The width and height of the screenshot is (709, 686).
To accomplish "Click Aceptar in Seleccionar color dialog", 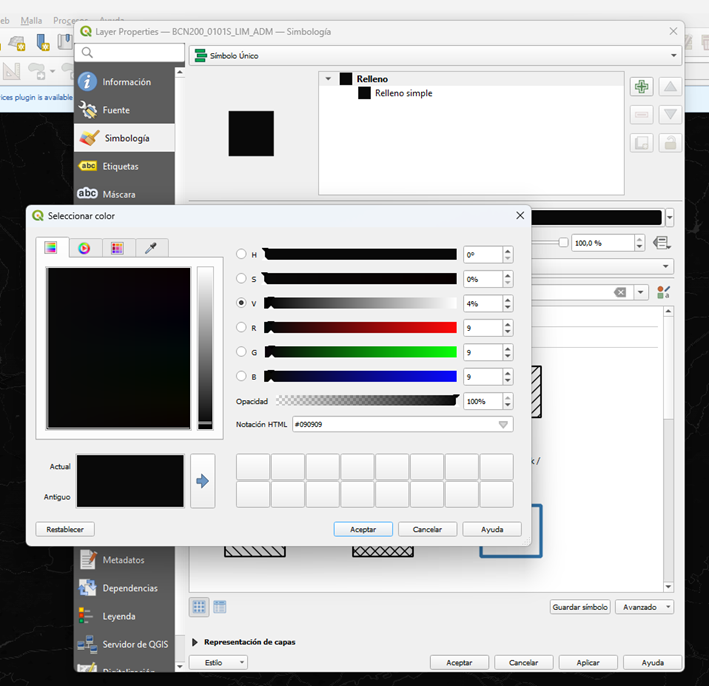I will (363, 529).
